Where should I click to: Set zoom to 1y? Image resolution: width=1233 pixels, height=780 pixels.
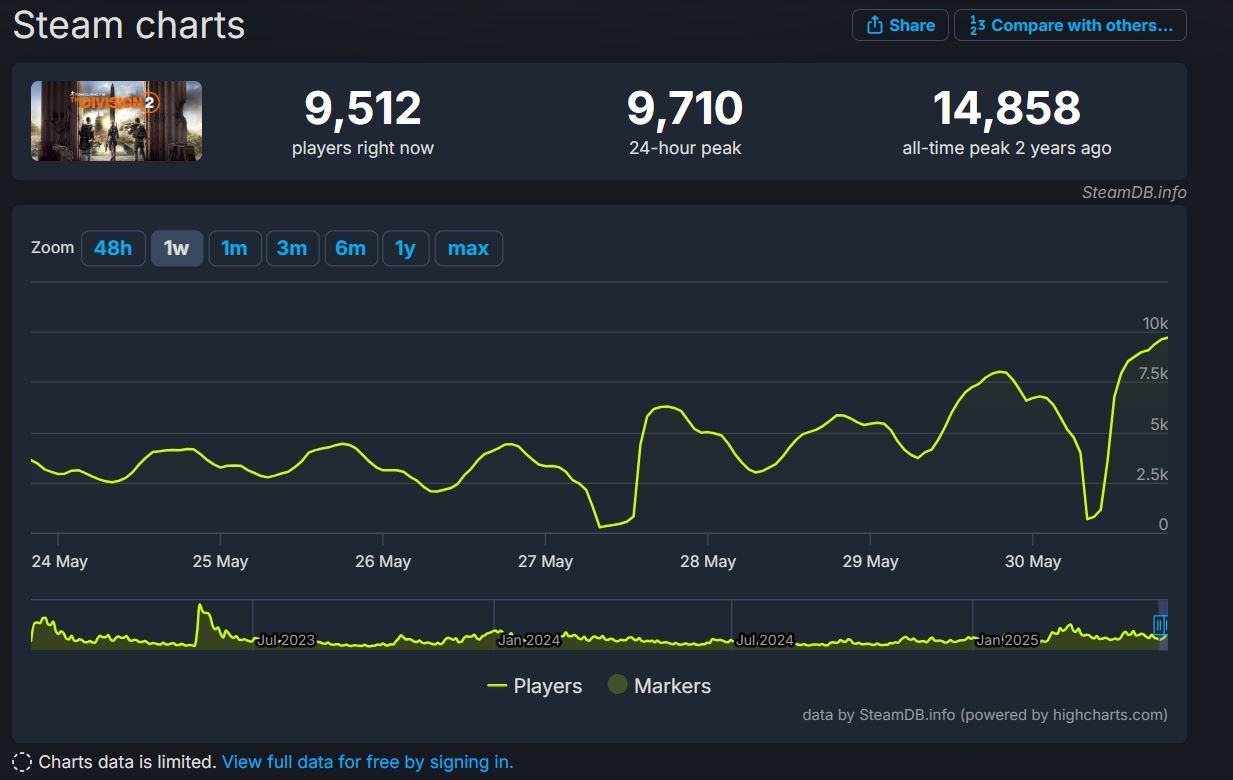tap(406, 248)
